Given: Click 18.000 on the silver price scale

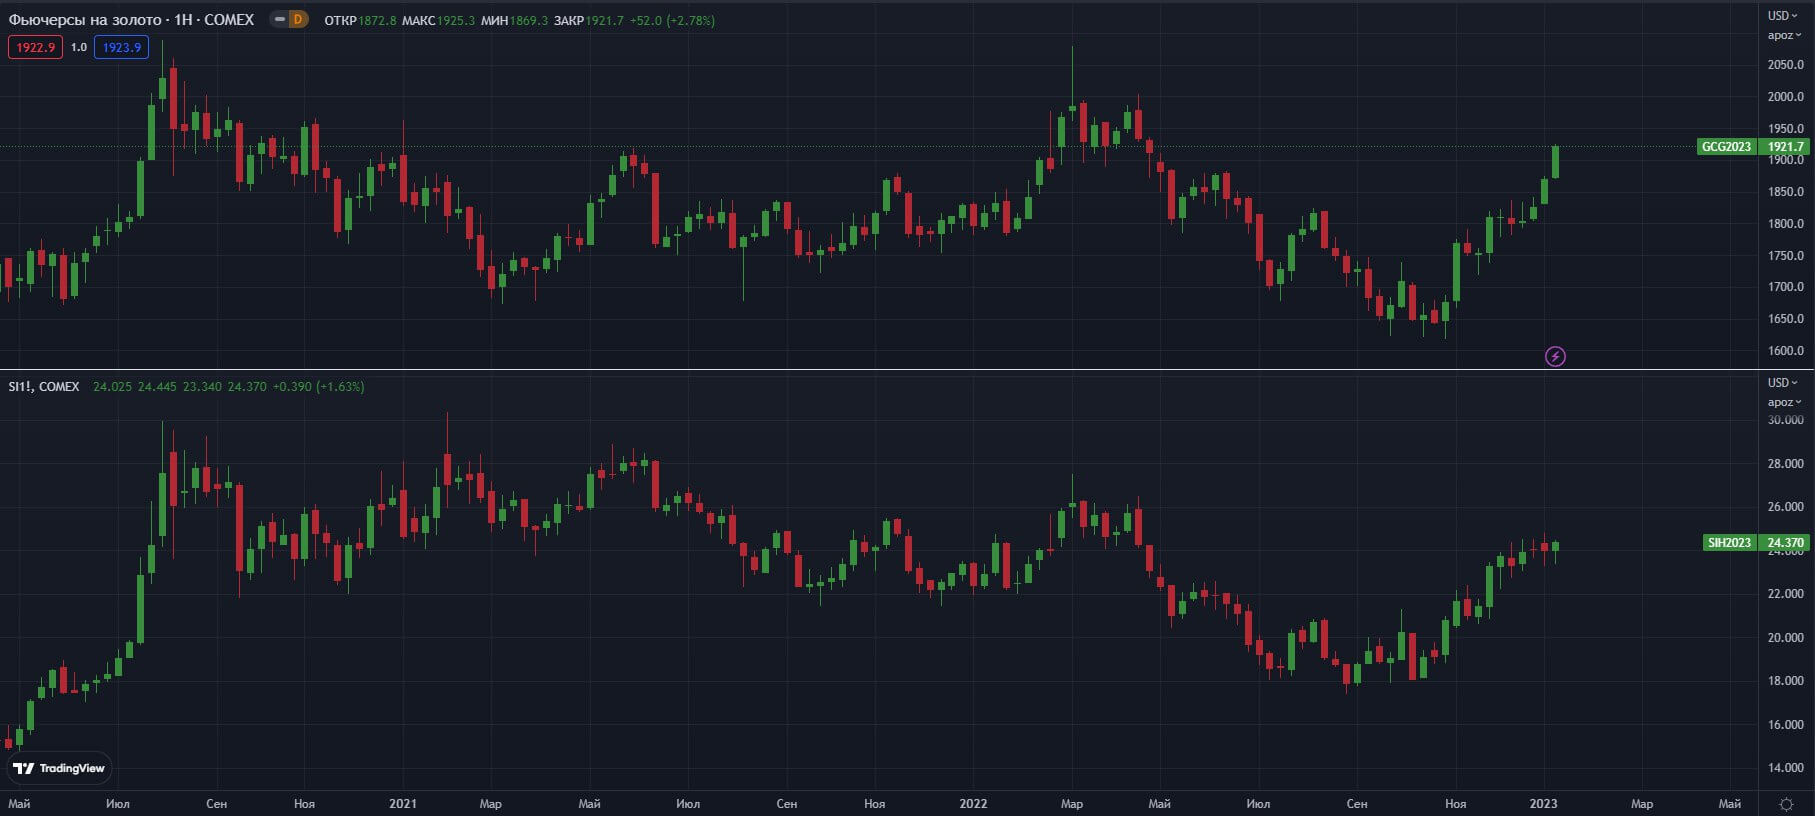Looking at the screenshot, I should coord(1785,681).
